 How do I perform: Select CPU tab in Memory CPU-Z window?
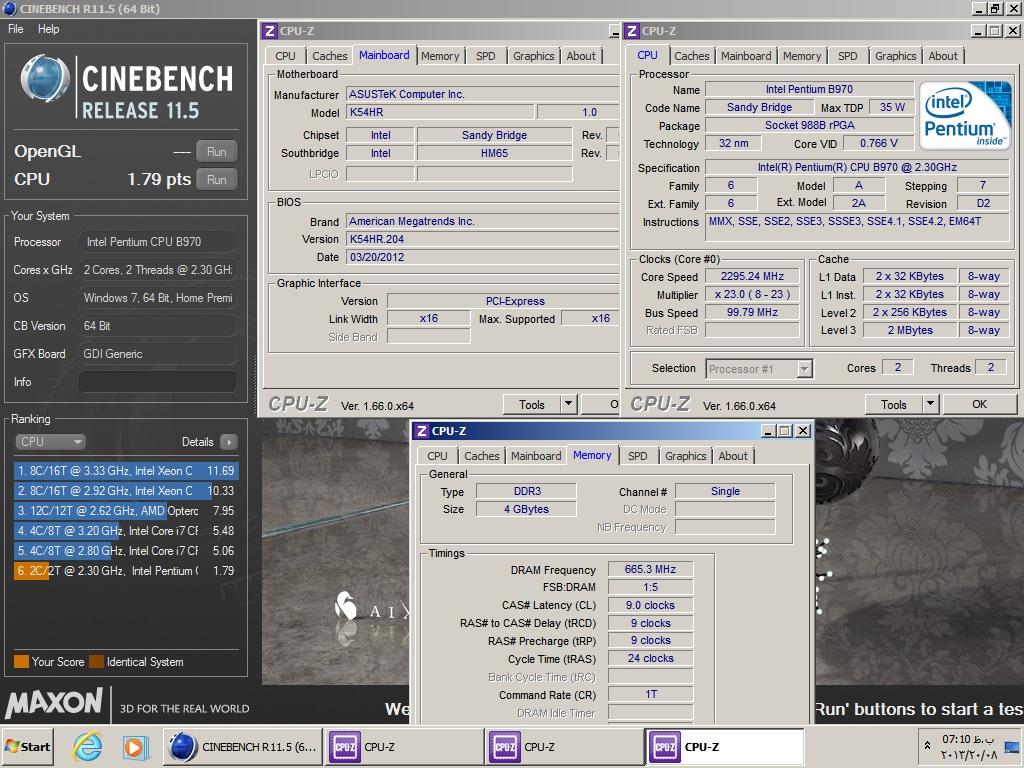[438, 456]
